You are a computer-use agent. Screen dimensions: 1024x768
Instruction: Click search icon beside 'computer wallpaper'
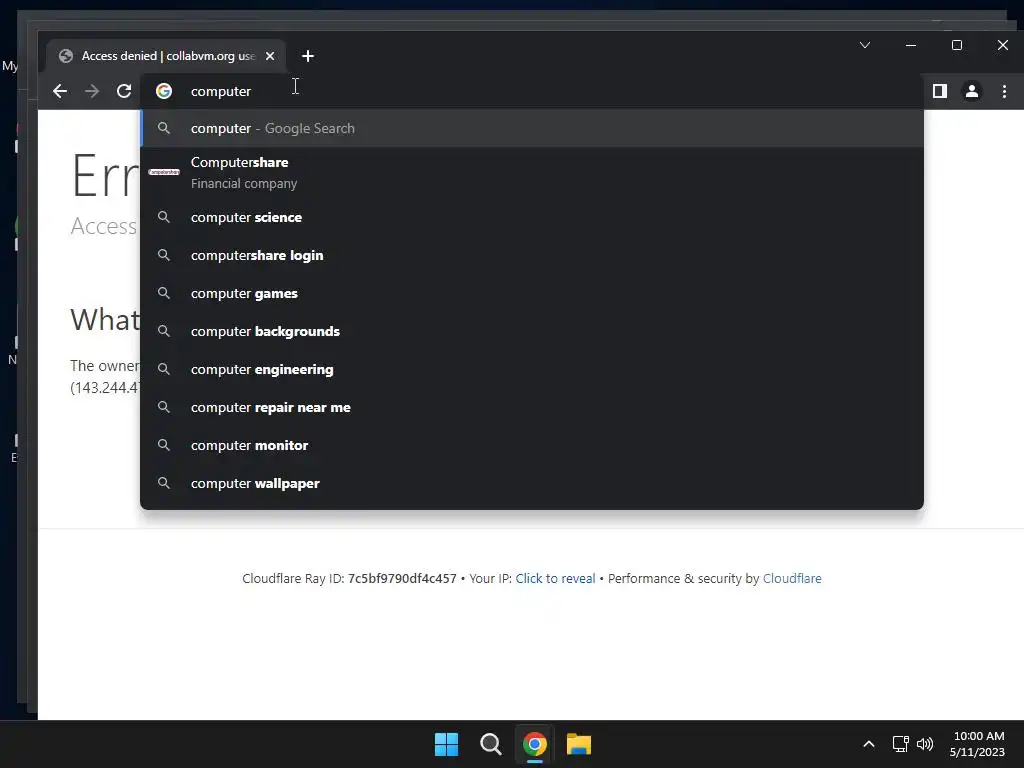tap(164, 483)
